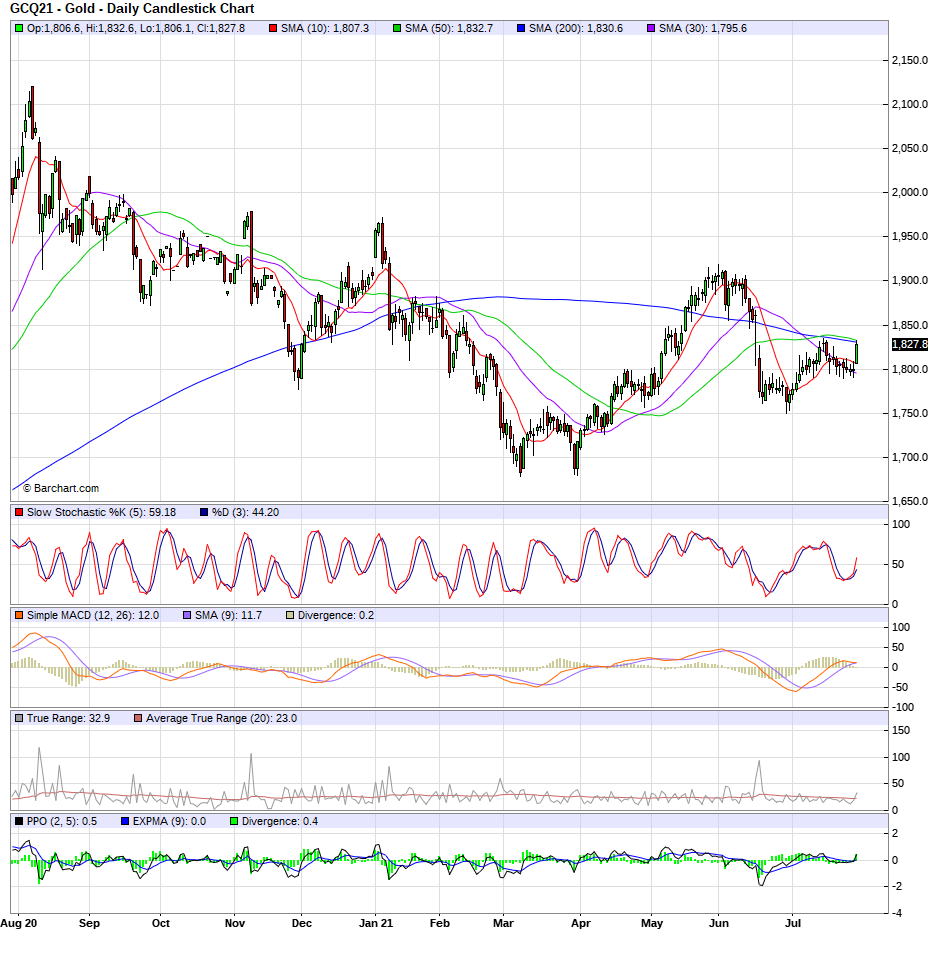Click the Aug 20 date axis label
The height and width of the screenshot is (954, 930).
click(x=19, y=923)
